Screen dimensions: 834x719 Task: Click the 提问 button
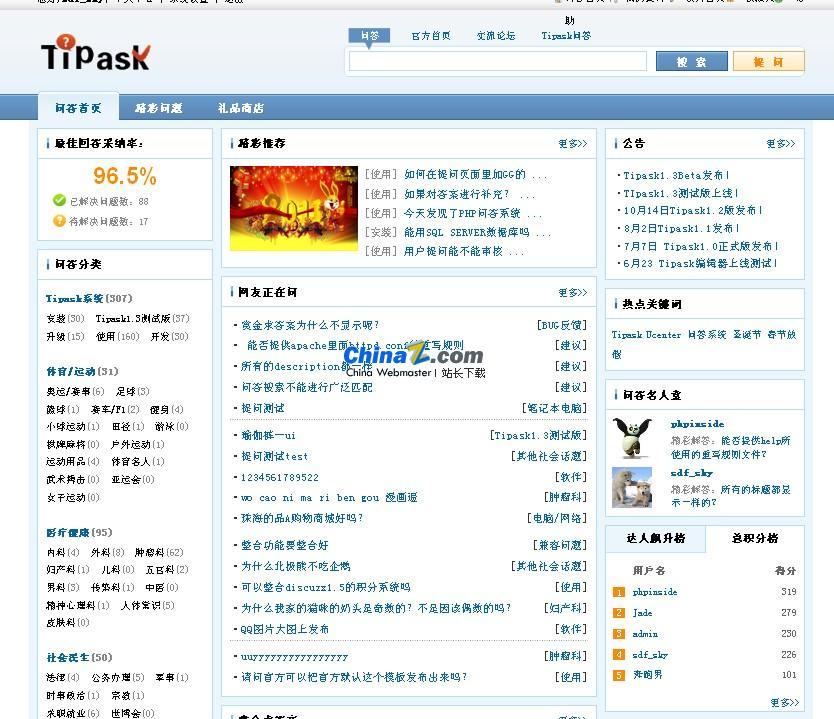pyautogui.click(x=768, y=61)
